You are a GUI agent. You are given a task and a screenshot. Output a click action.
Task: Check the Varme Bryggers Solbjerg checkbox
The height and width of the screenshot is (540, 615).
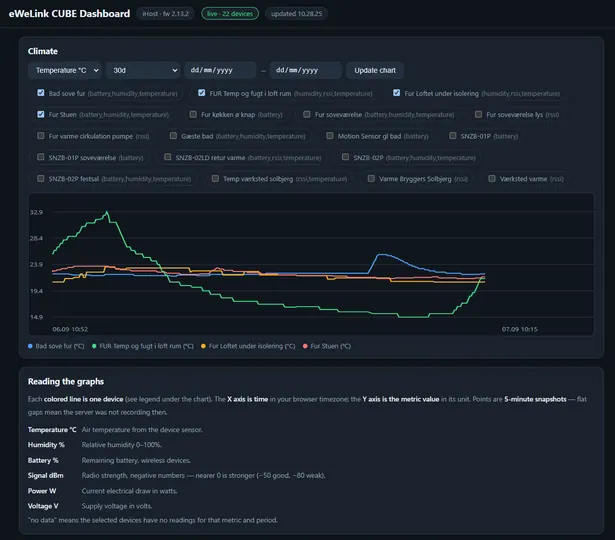point(371,178)
